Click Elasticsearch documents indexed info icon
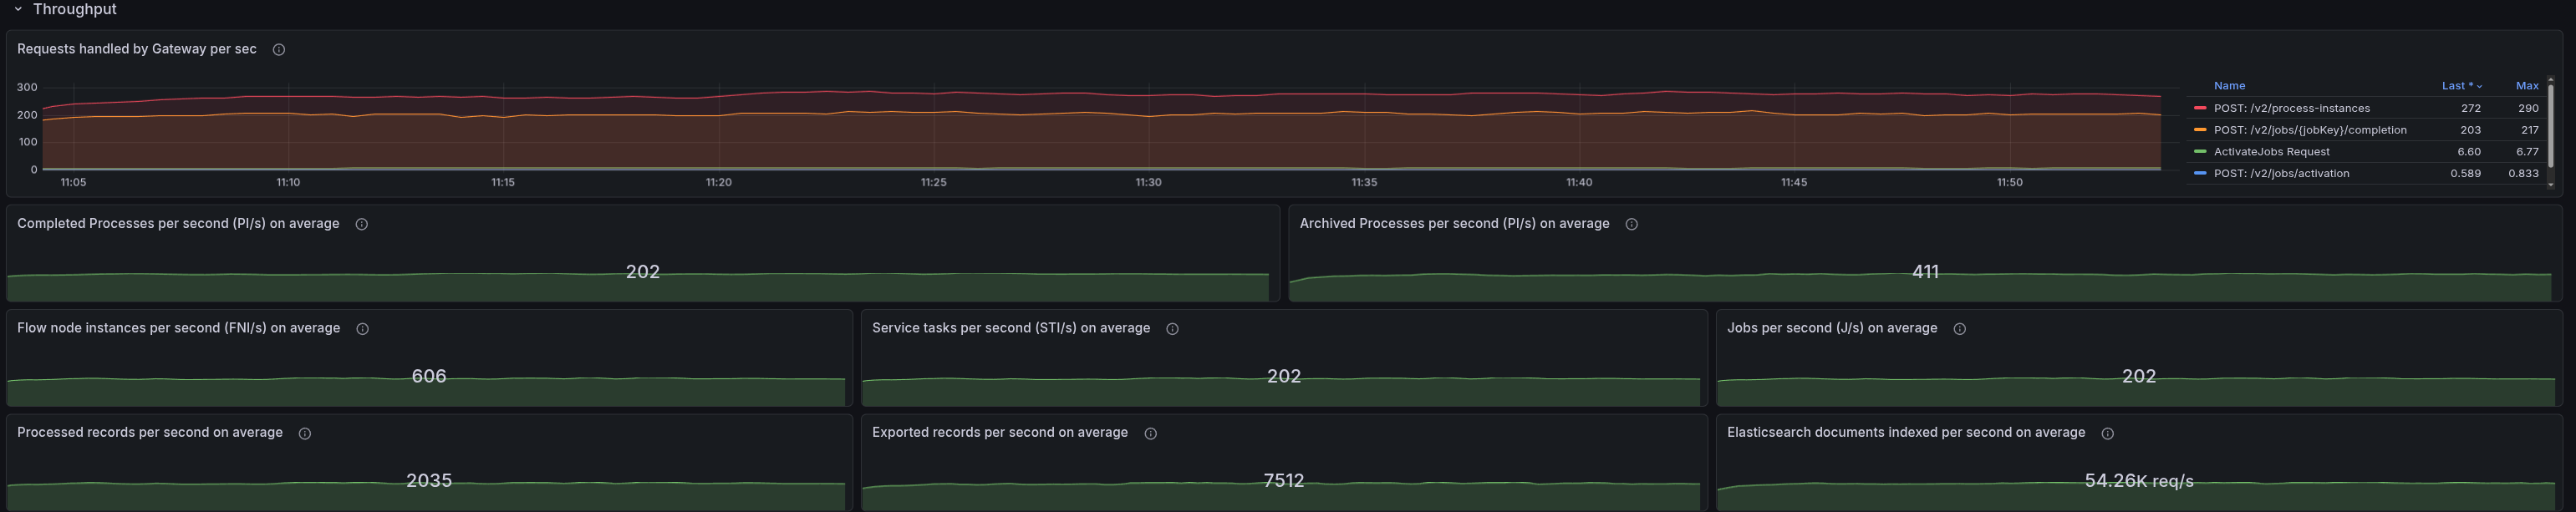The height and width of the screenshot is (512, 2576). tap(2108, 433)
